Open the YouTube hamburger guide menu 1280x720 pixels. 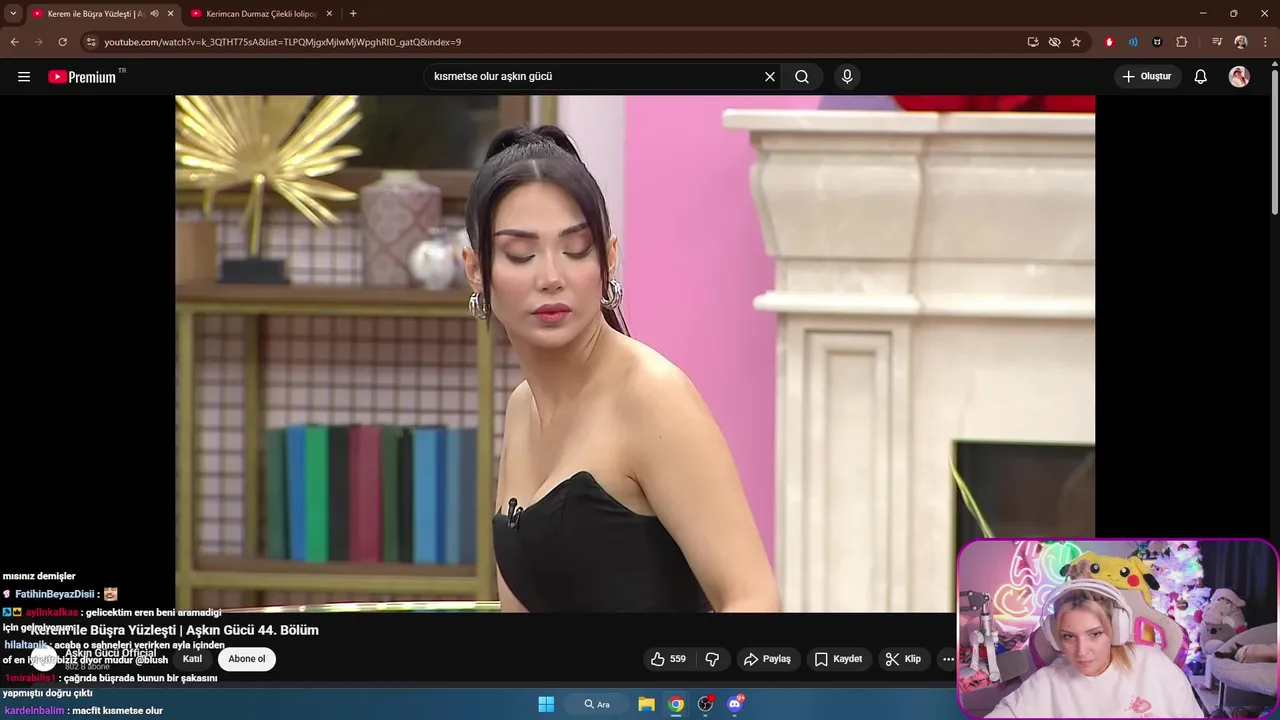(24, 77)
